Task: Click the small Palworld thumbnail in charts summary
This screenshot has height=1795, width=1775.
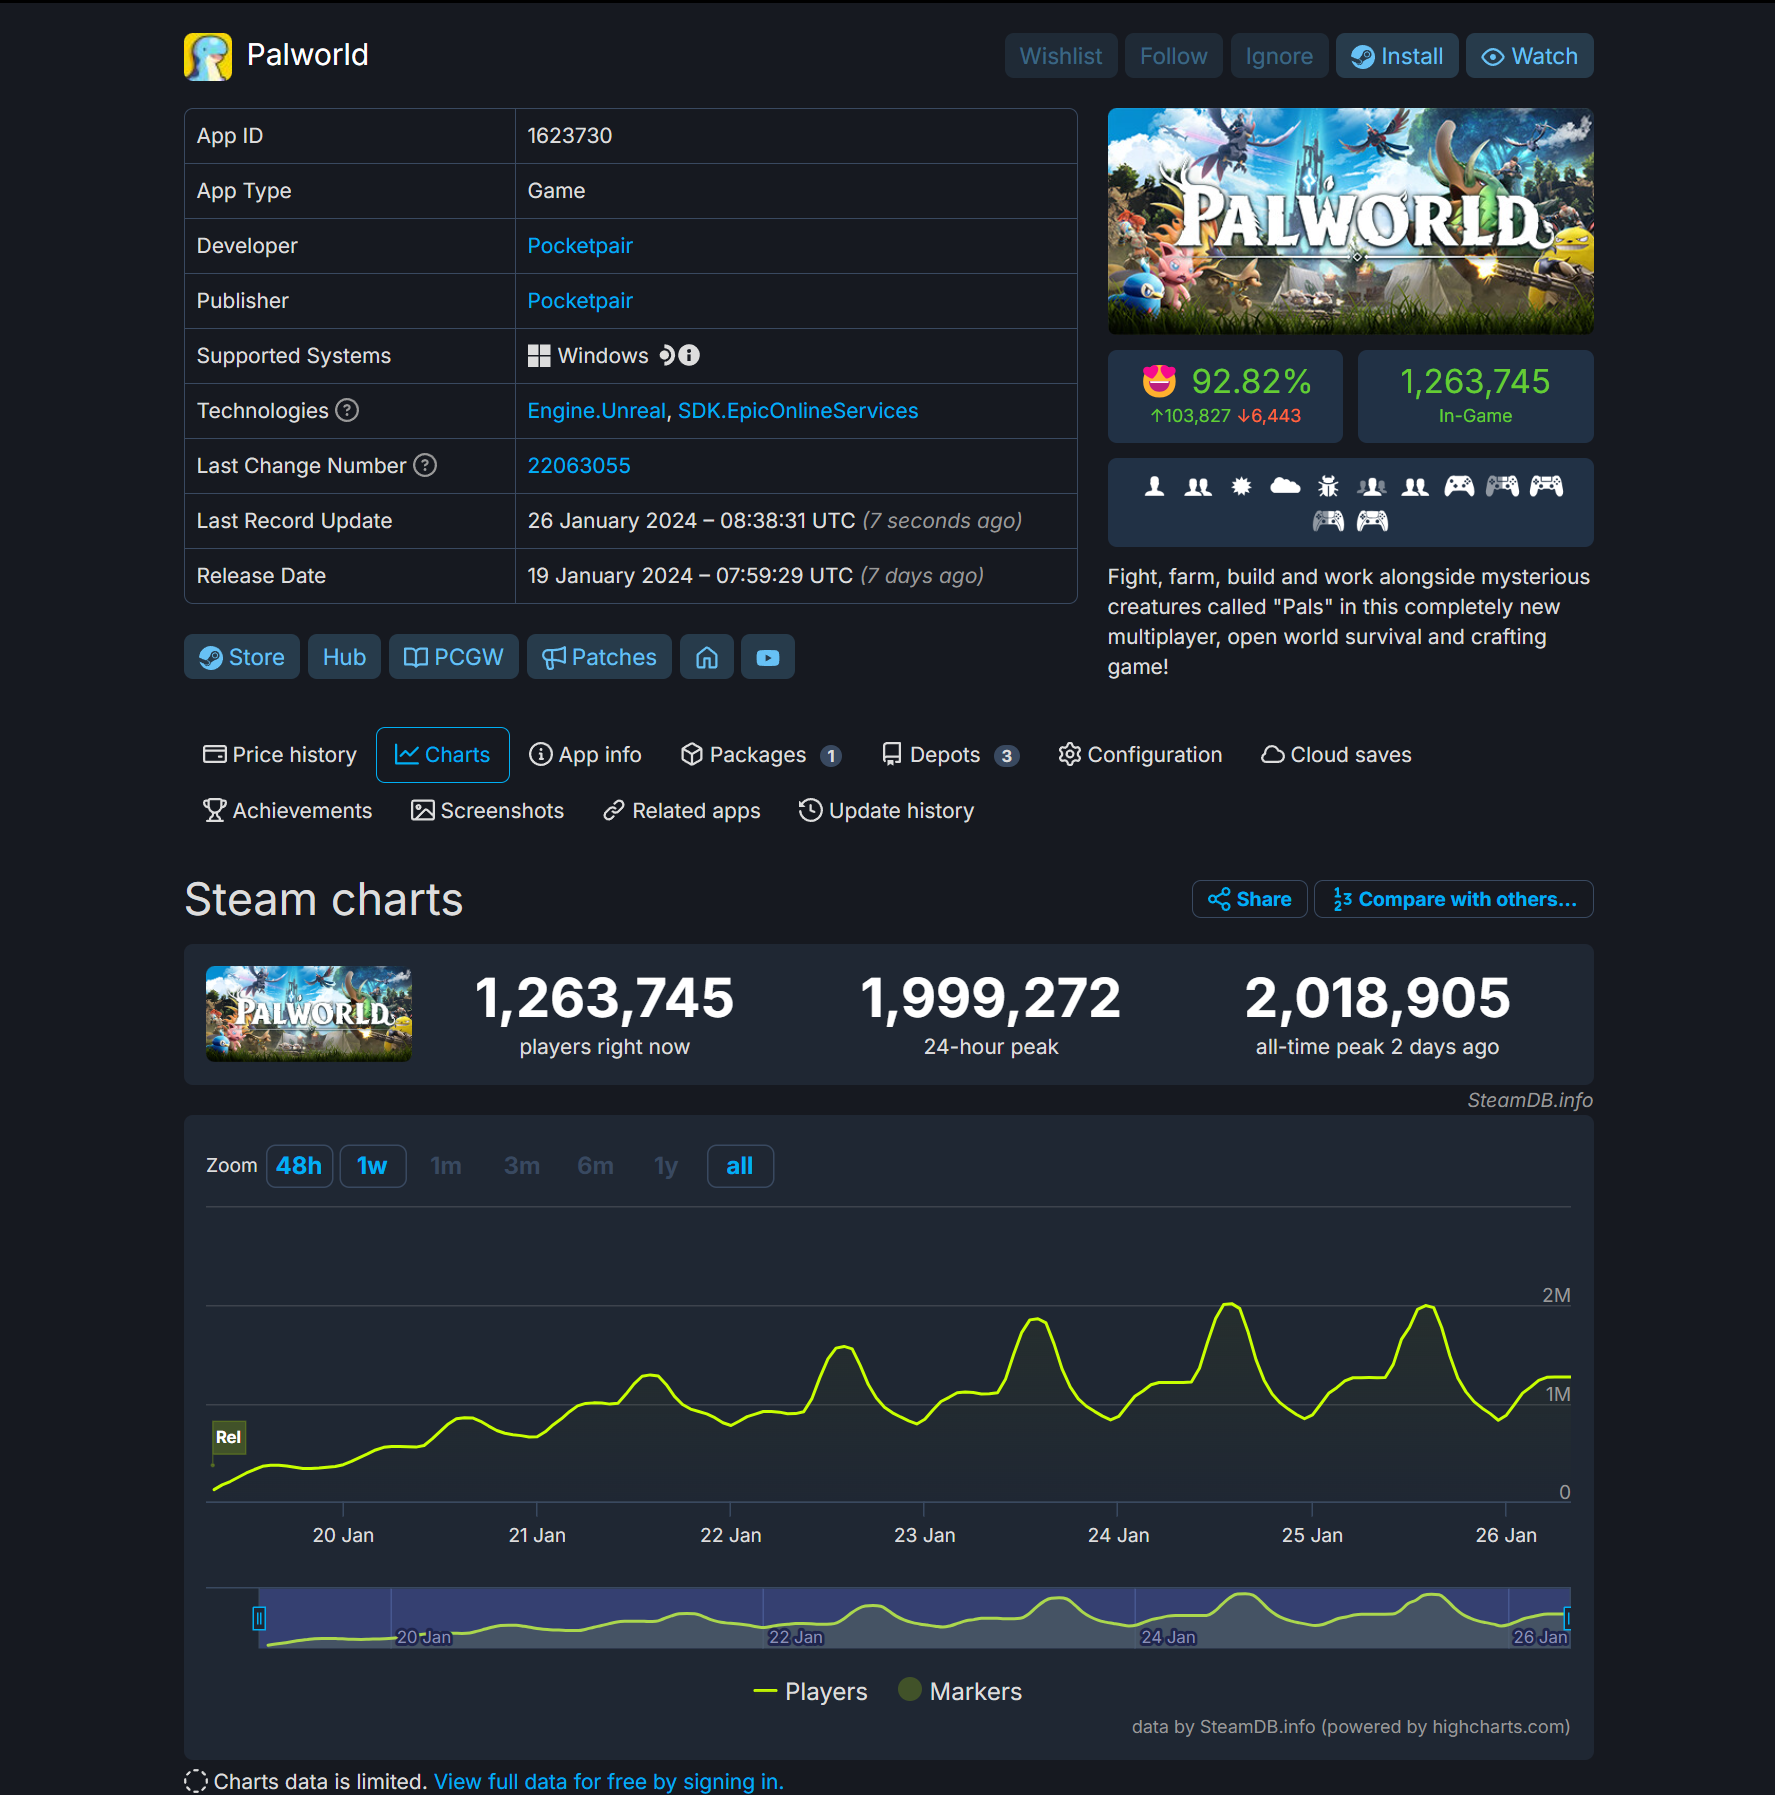Action: coord(309,1013)
